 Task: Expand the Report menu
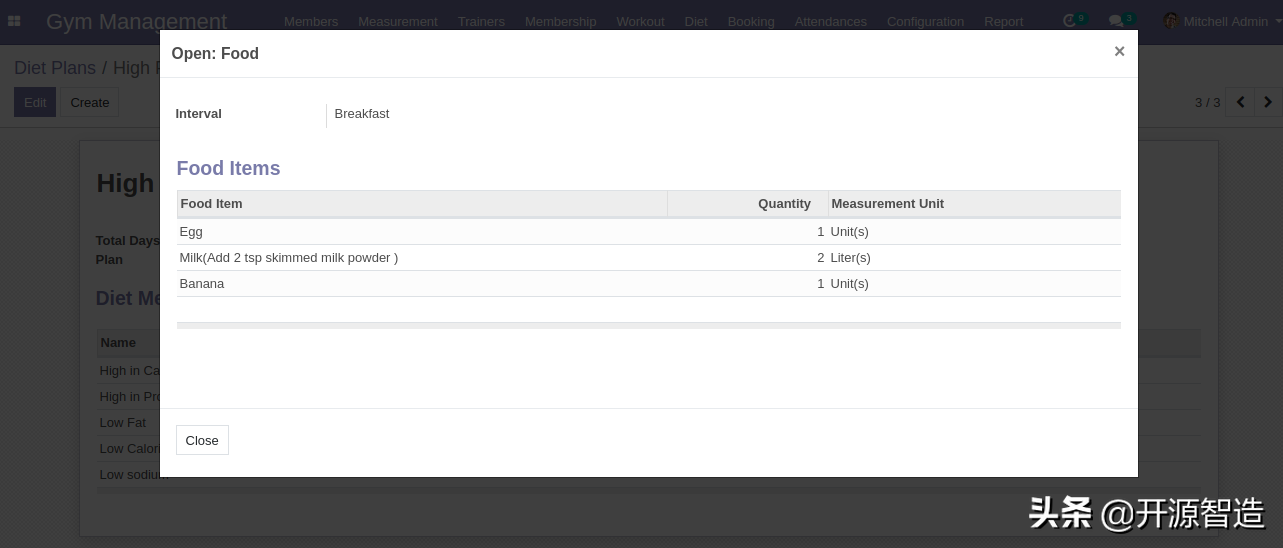[x=1003, y=21]
